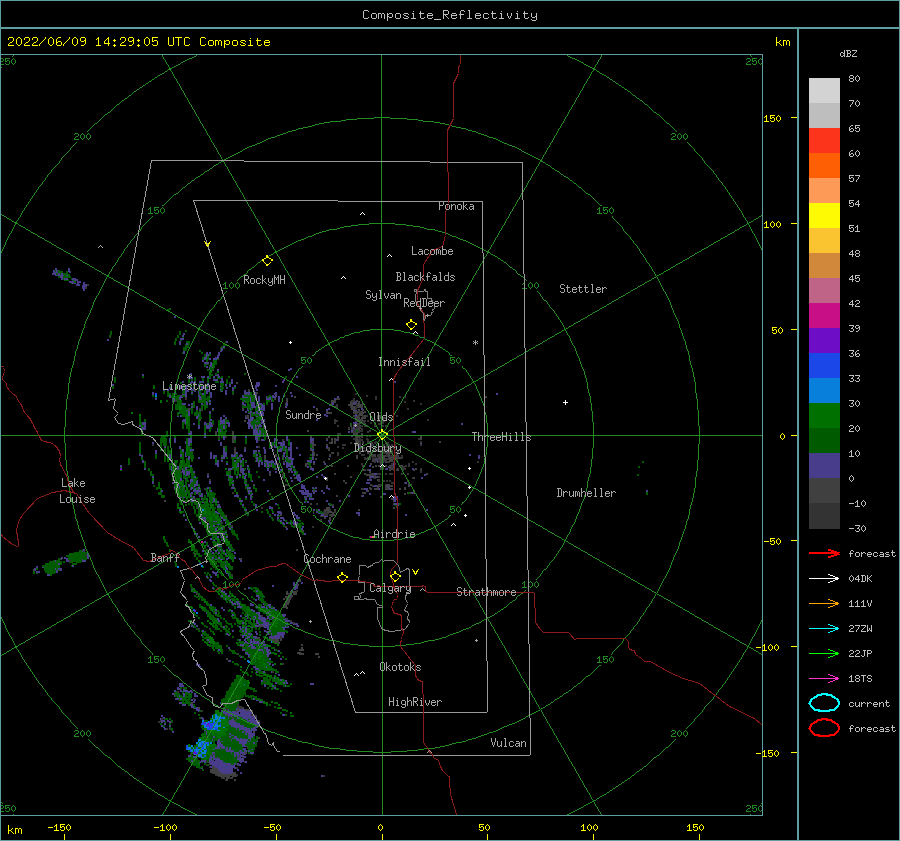Click the Okotoks label

coord(400,667)
